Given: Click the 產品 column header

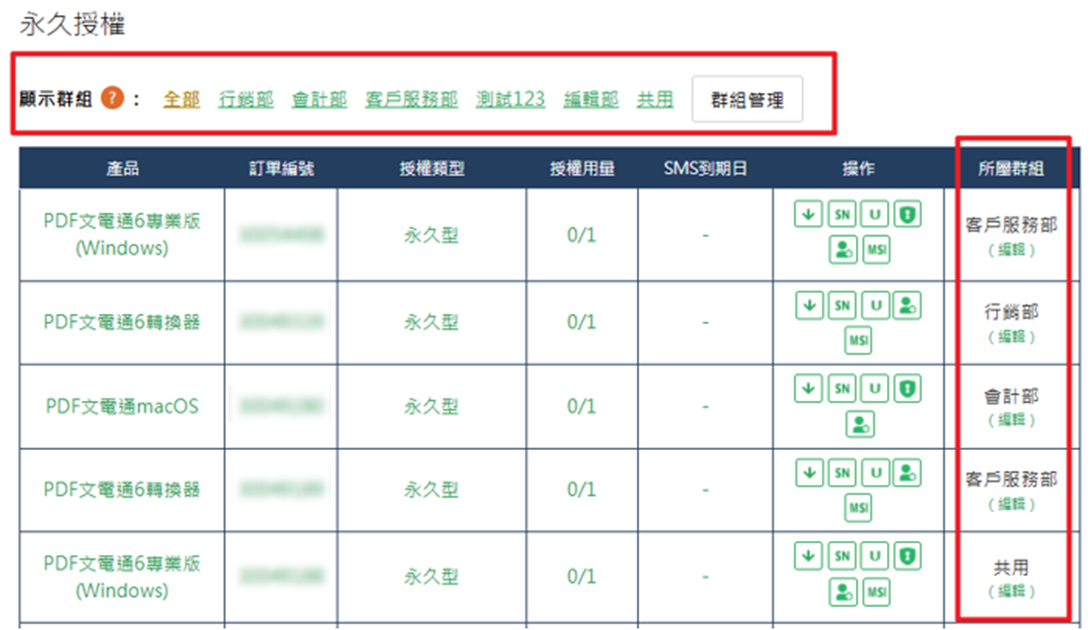Looking at the screenshot, I should pyautogui.click(x=122, y=168).
